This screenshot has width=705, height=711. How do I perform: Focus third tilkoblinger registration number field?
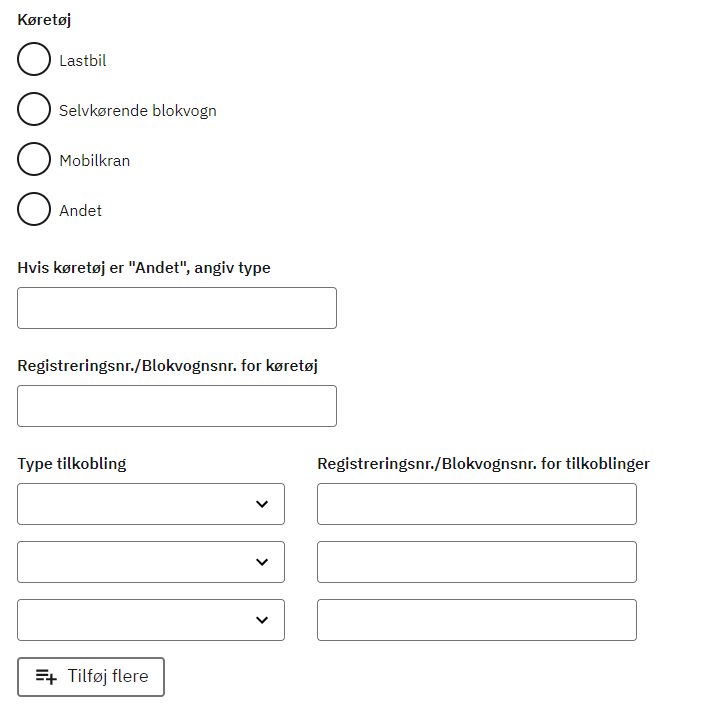tap(477, 620)
